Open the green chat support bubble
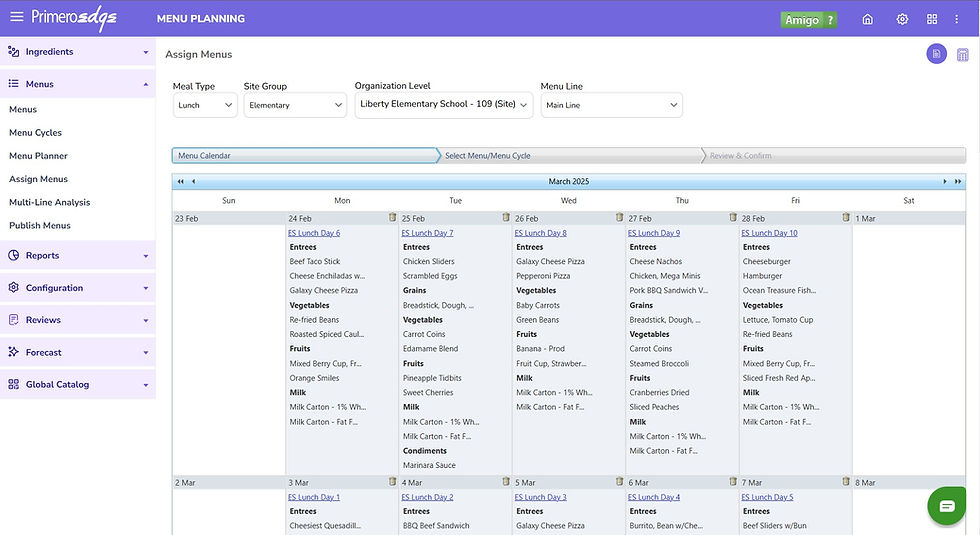 tap(946, 506)
